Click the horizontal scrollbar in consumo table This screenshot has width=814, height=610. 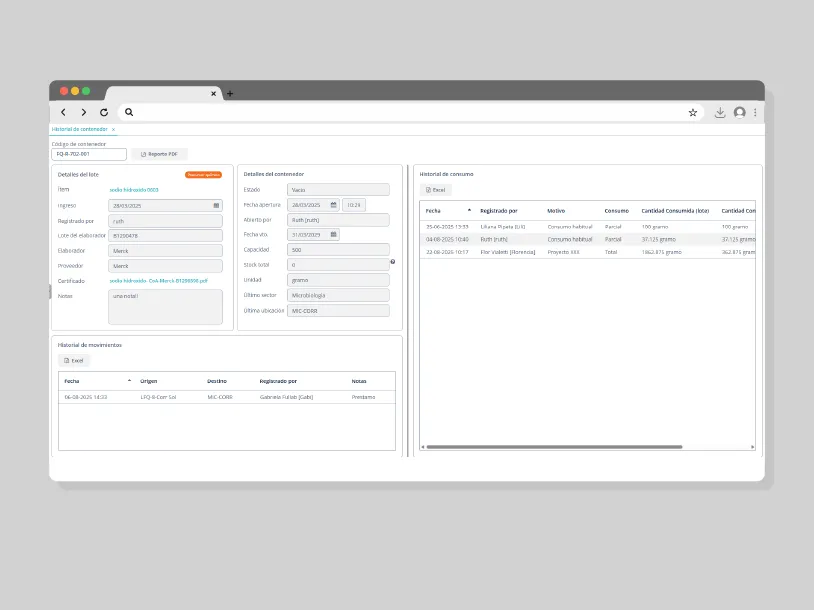tap(554, 447)
